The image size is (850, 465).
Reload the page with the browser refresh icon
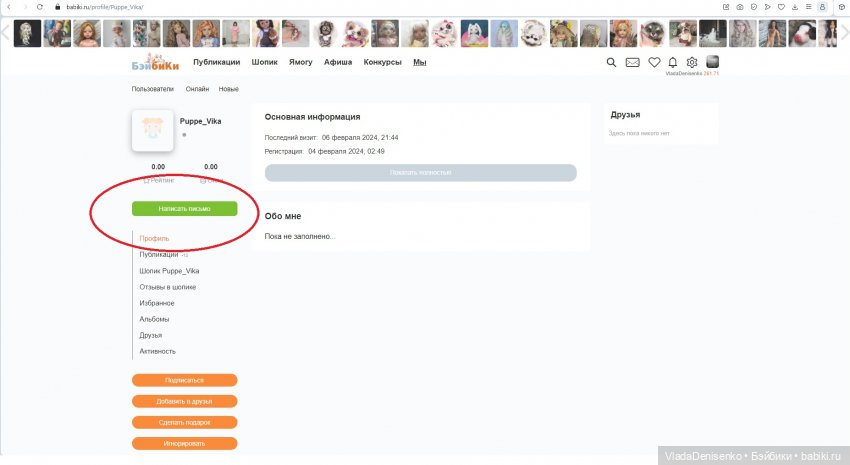[x=39, y=7]
